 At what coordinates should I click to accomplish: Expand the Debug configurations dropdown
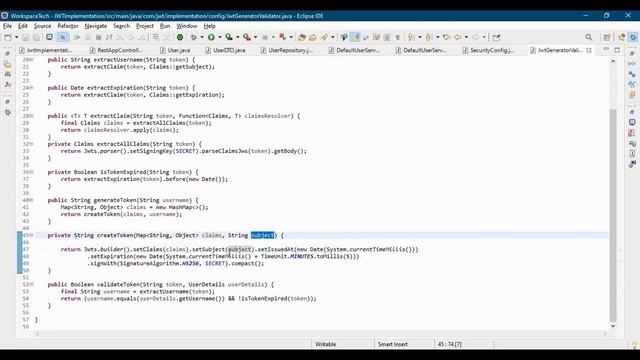point(202,37)
